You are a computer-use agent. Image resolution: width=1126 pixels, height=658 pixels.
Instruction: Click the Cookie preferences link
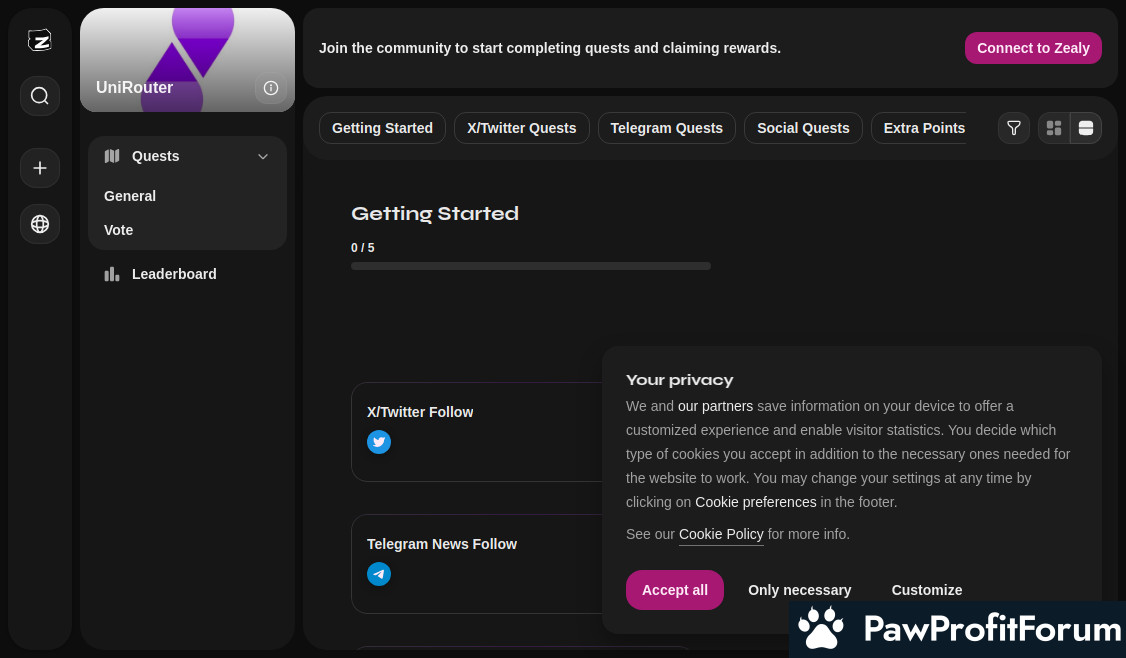(x=755, y=502)
